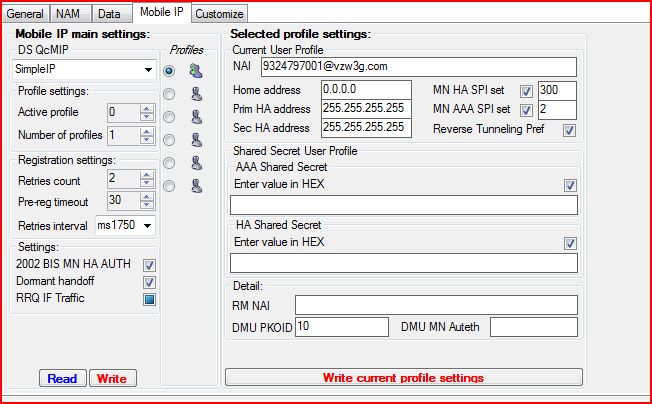Click Write current profile settings button
The width and height of the screenshot is (652, 404).
403,378
